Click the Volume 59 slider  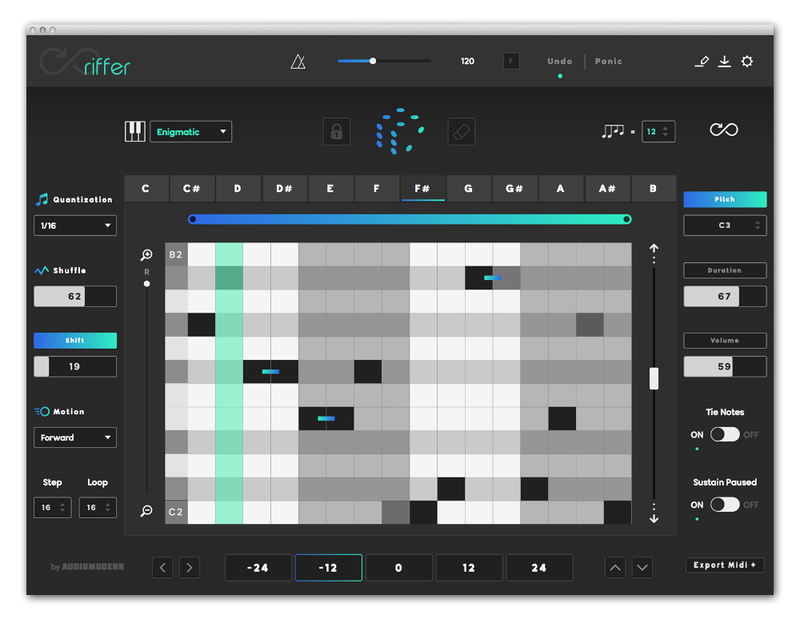tap(724, 366)
